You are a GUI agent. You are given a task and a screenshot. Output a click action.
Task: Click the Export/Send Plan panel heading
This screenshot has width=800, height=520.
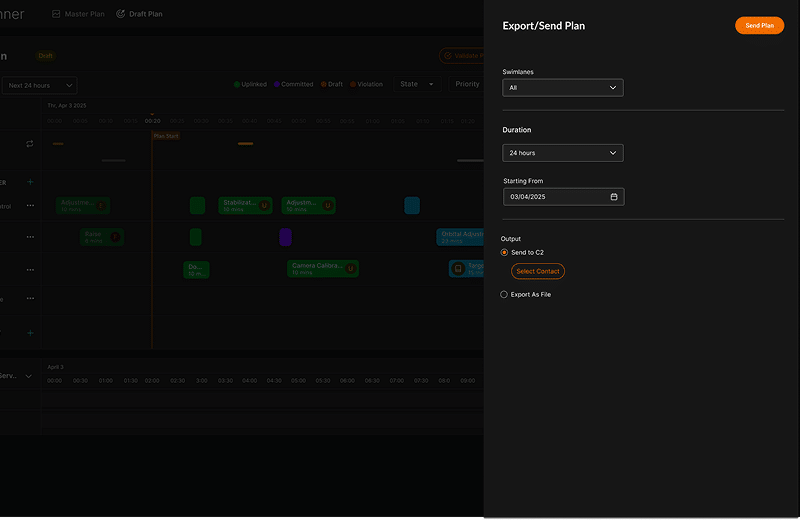(x=544, y=26)
